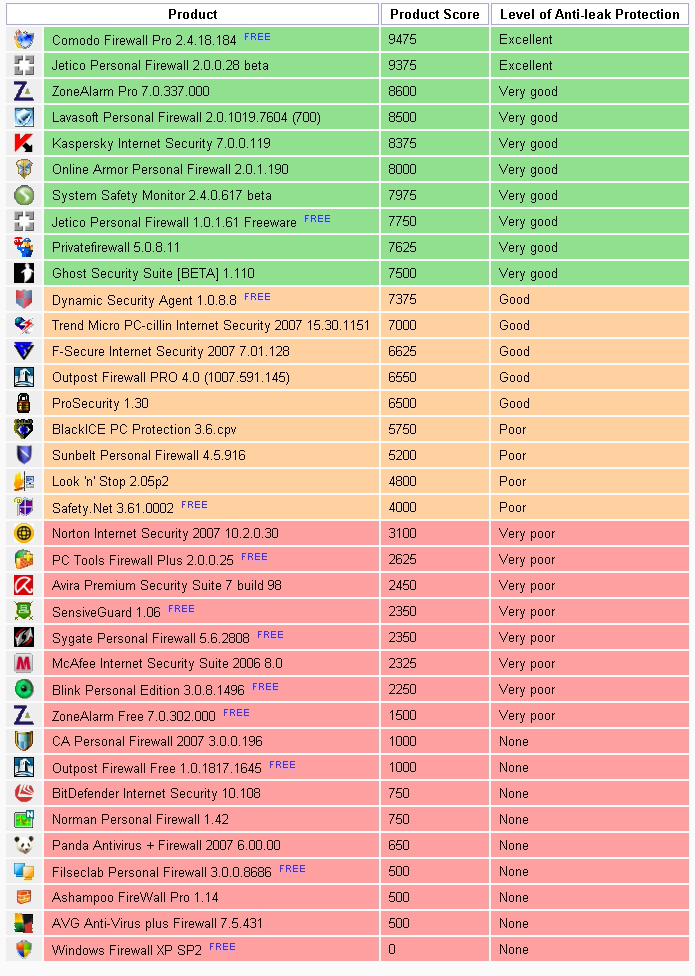
Task: Click the Comodo Firewall Pro icon
Action: [x=24, y=39]
